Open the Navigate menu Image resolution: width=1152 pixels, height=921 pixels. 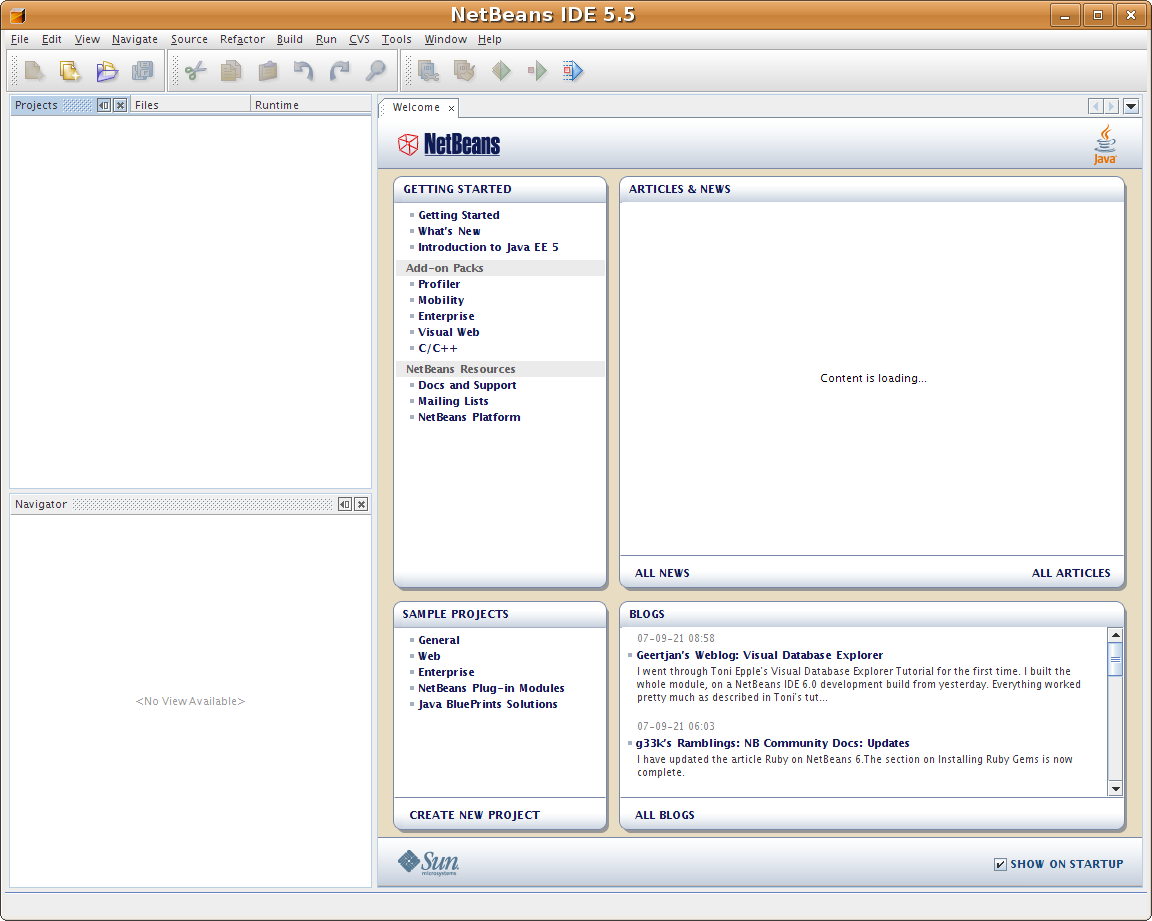click(134, 39)
